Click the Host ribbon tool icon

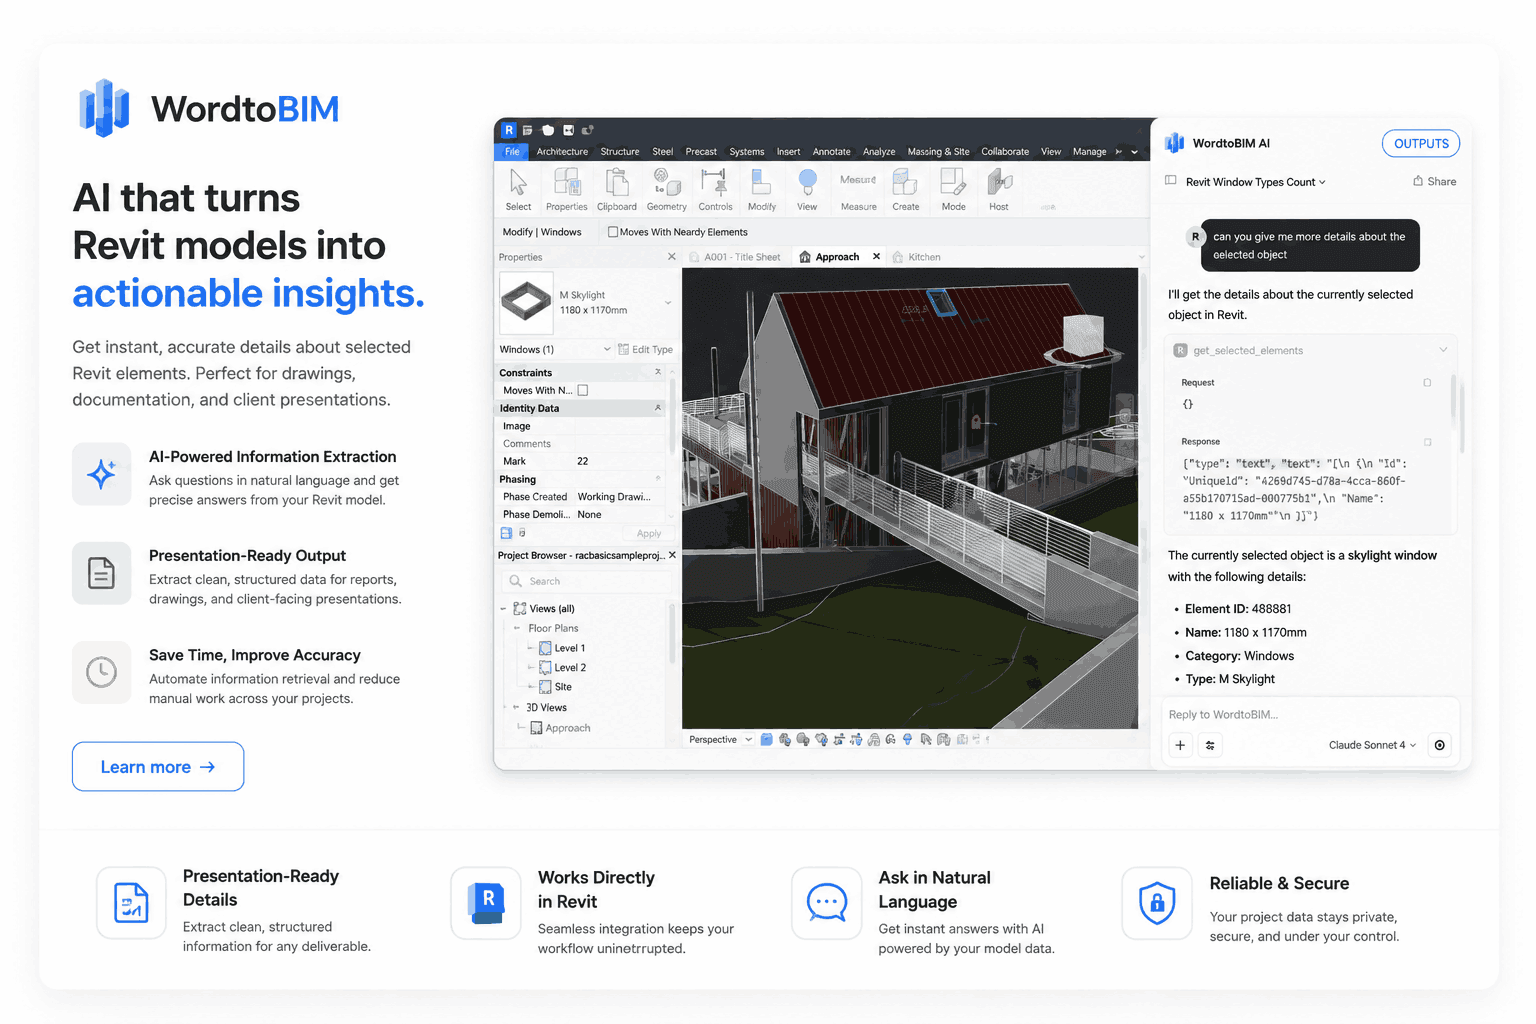pos(999,183)
